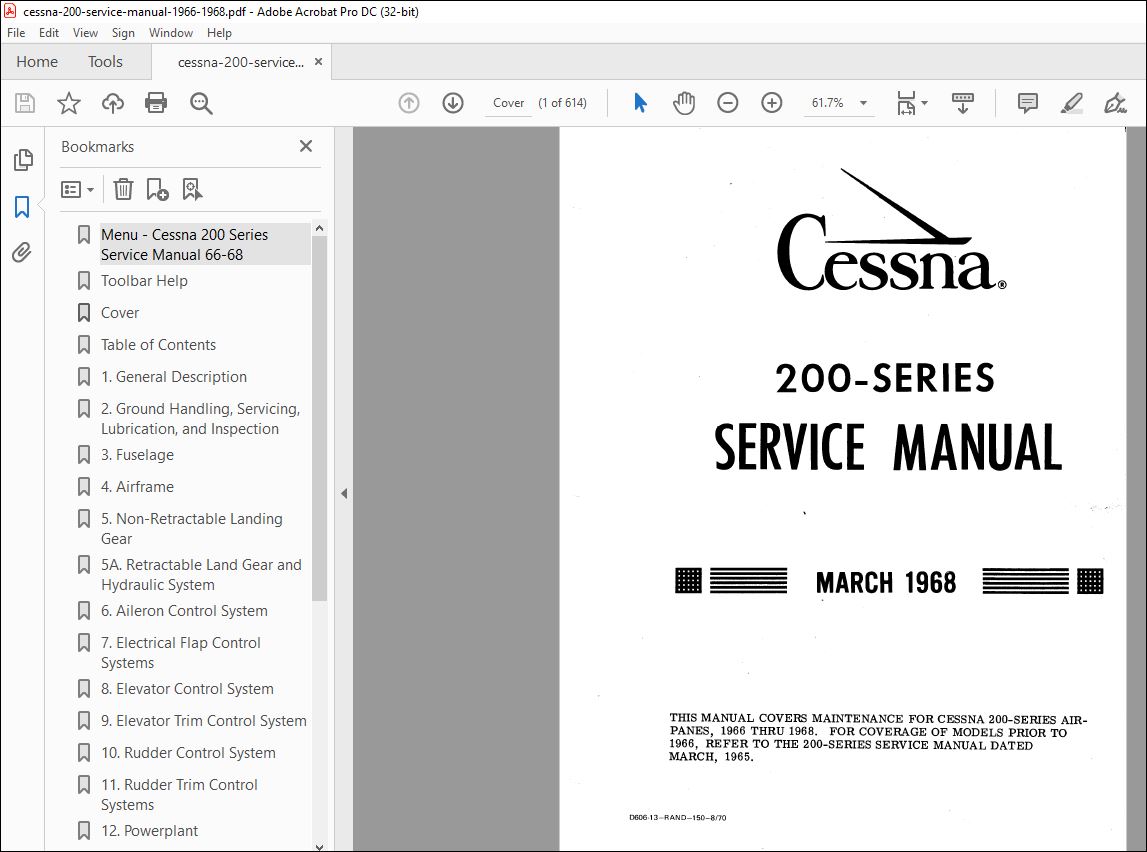Go to 12. Powerplant bookmark

(149, 832)
